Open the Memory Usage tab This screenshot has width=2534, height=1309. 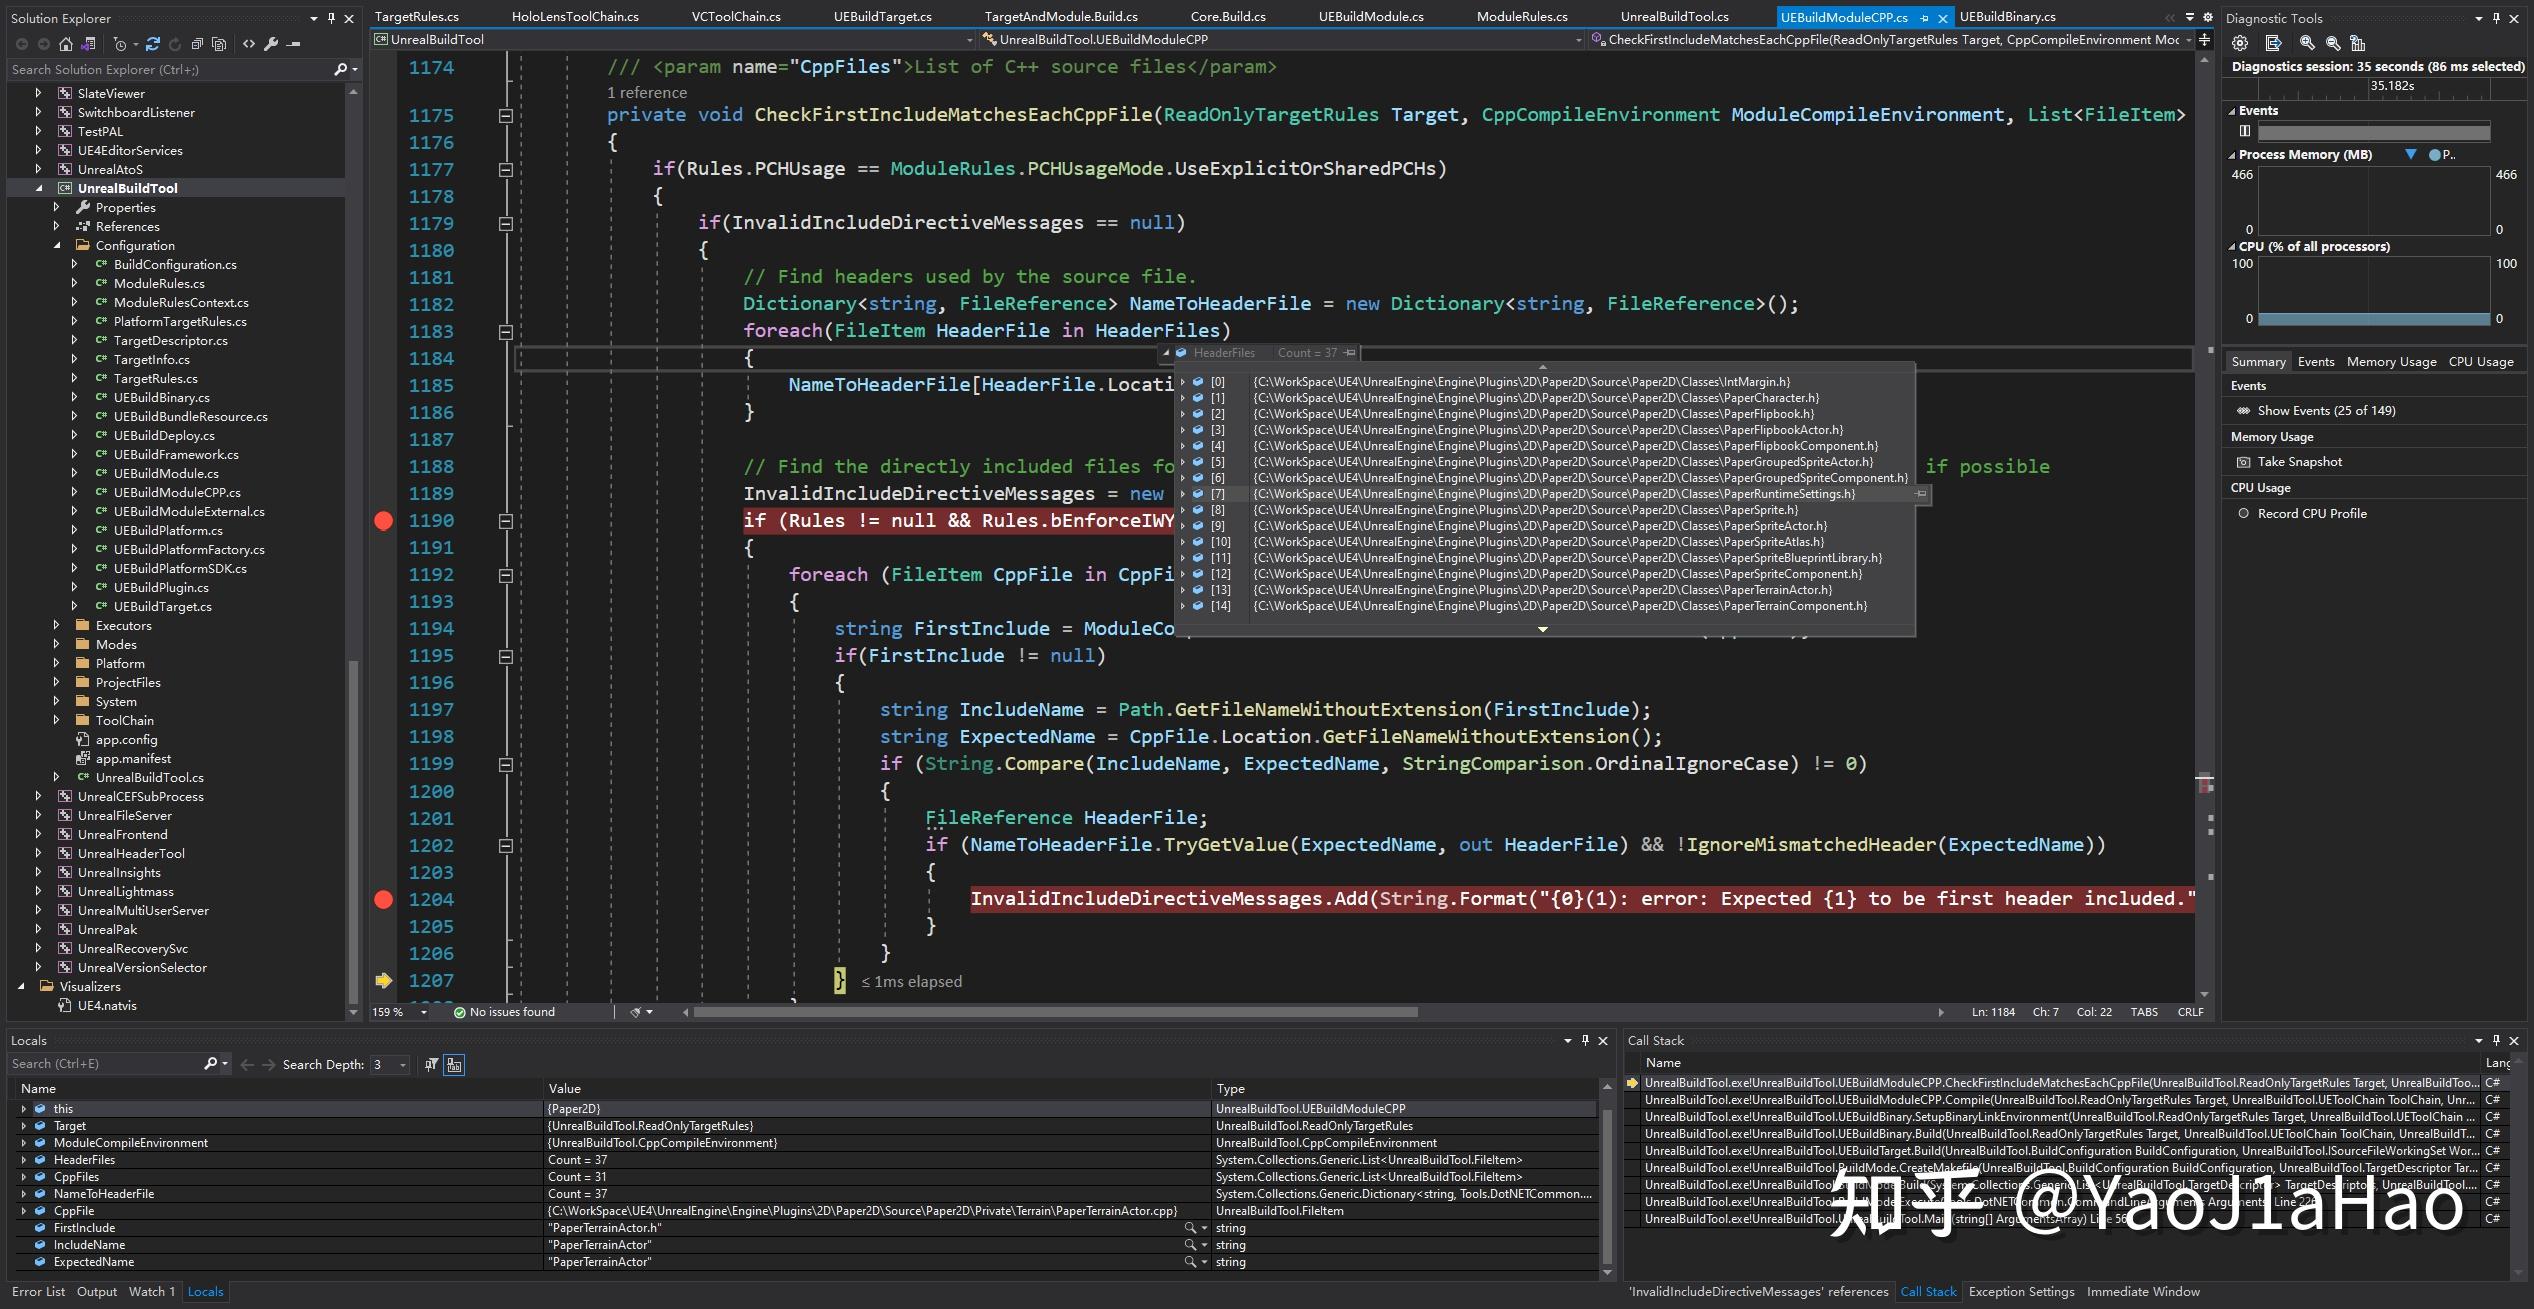2391,362
